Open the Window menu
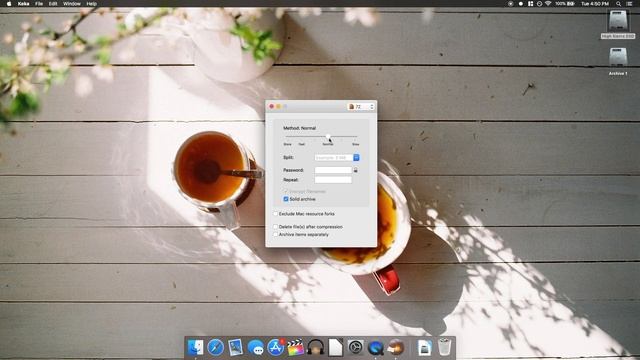Screen dimensions: 640x360 pyautogui.click(x=72, y=4)
